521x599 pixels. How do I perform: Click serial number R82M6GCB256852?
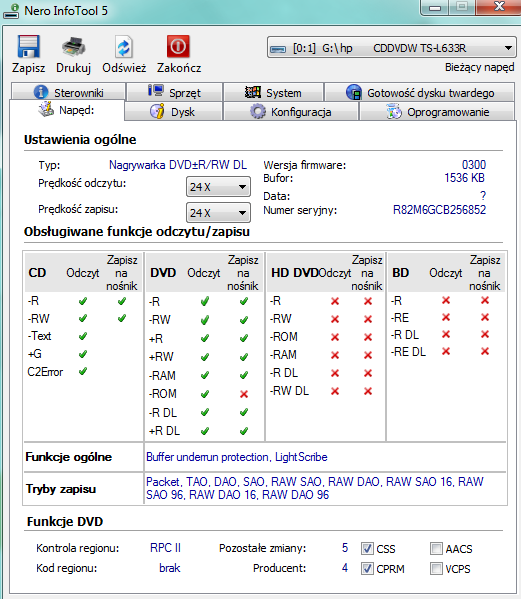[439, 210]
